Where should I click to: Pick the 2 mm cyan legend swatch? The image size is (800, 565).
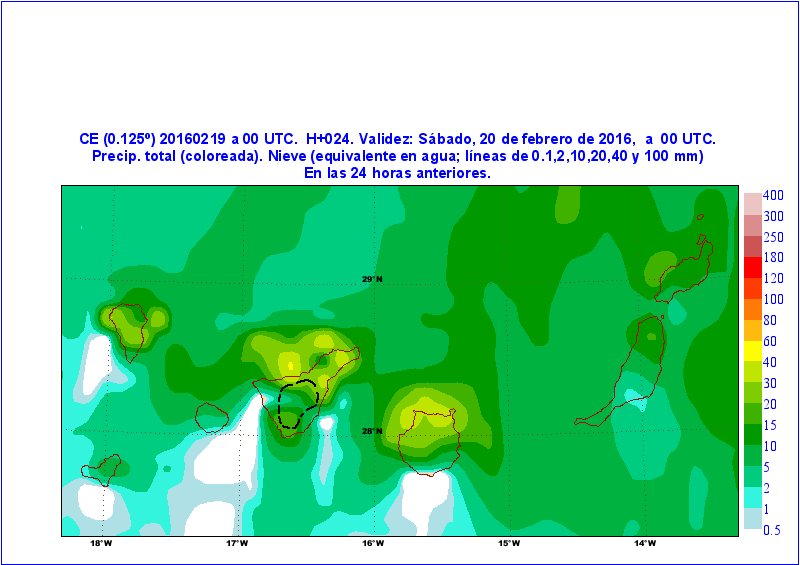coord(753,497)
